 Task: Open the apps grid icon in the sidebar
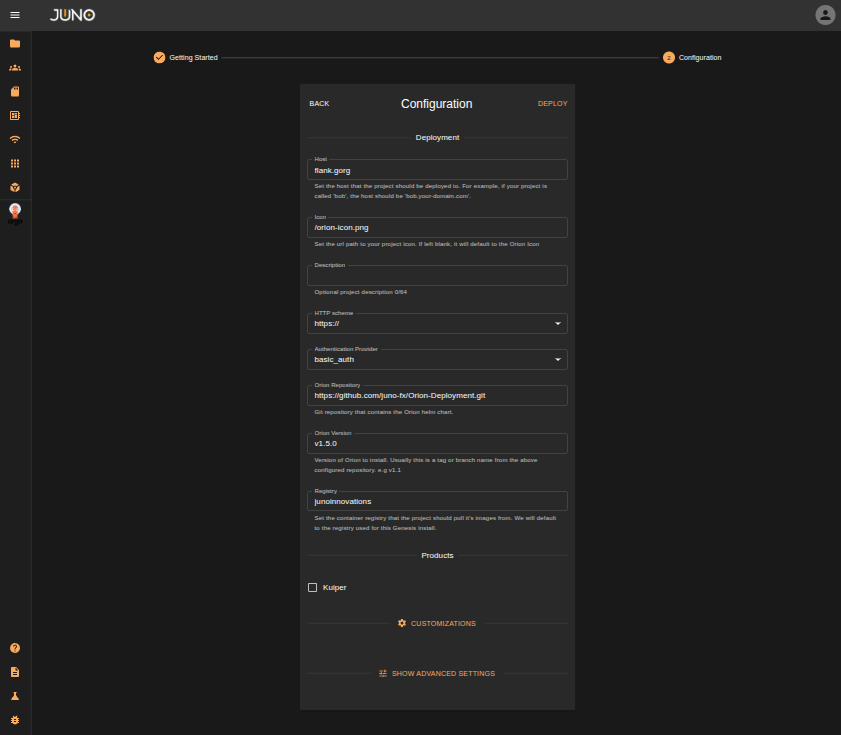pos(15,163)
